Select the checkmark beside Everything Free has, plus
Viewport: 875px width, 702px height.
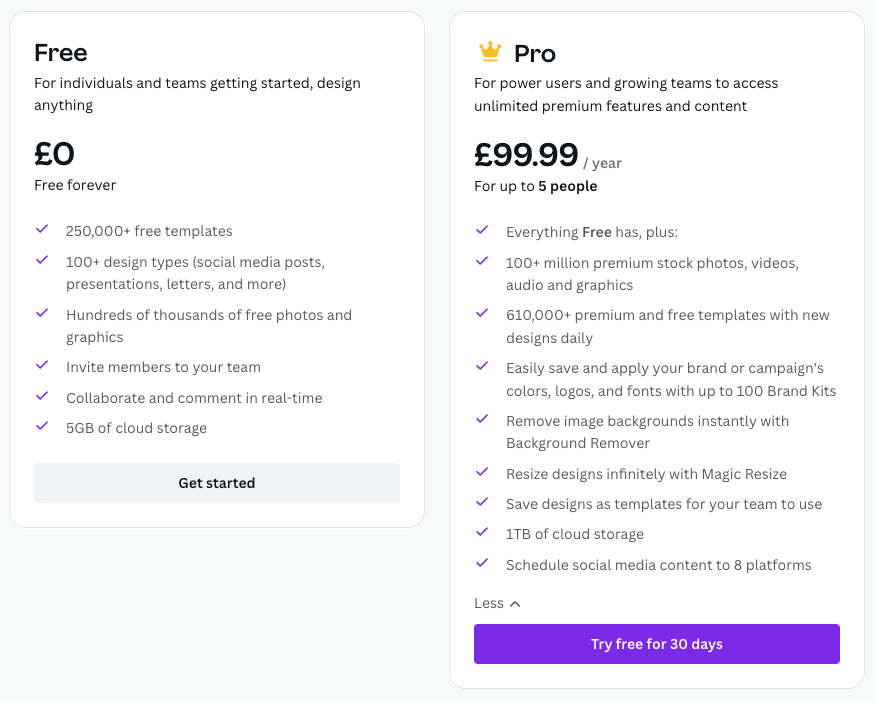482,232
